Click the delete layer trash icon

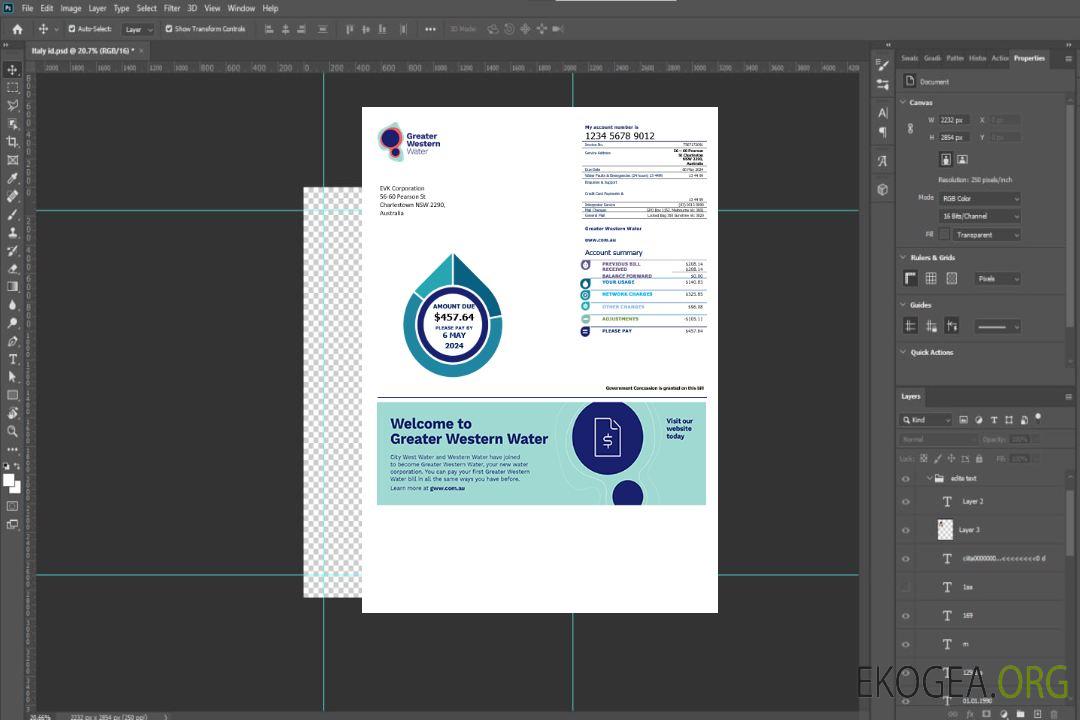[1054, 714]
